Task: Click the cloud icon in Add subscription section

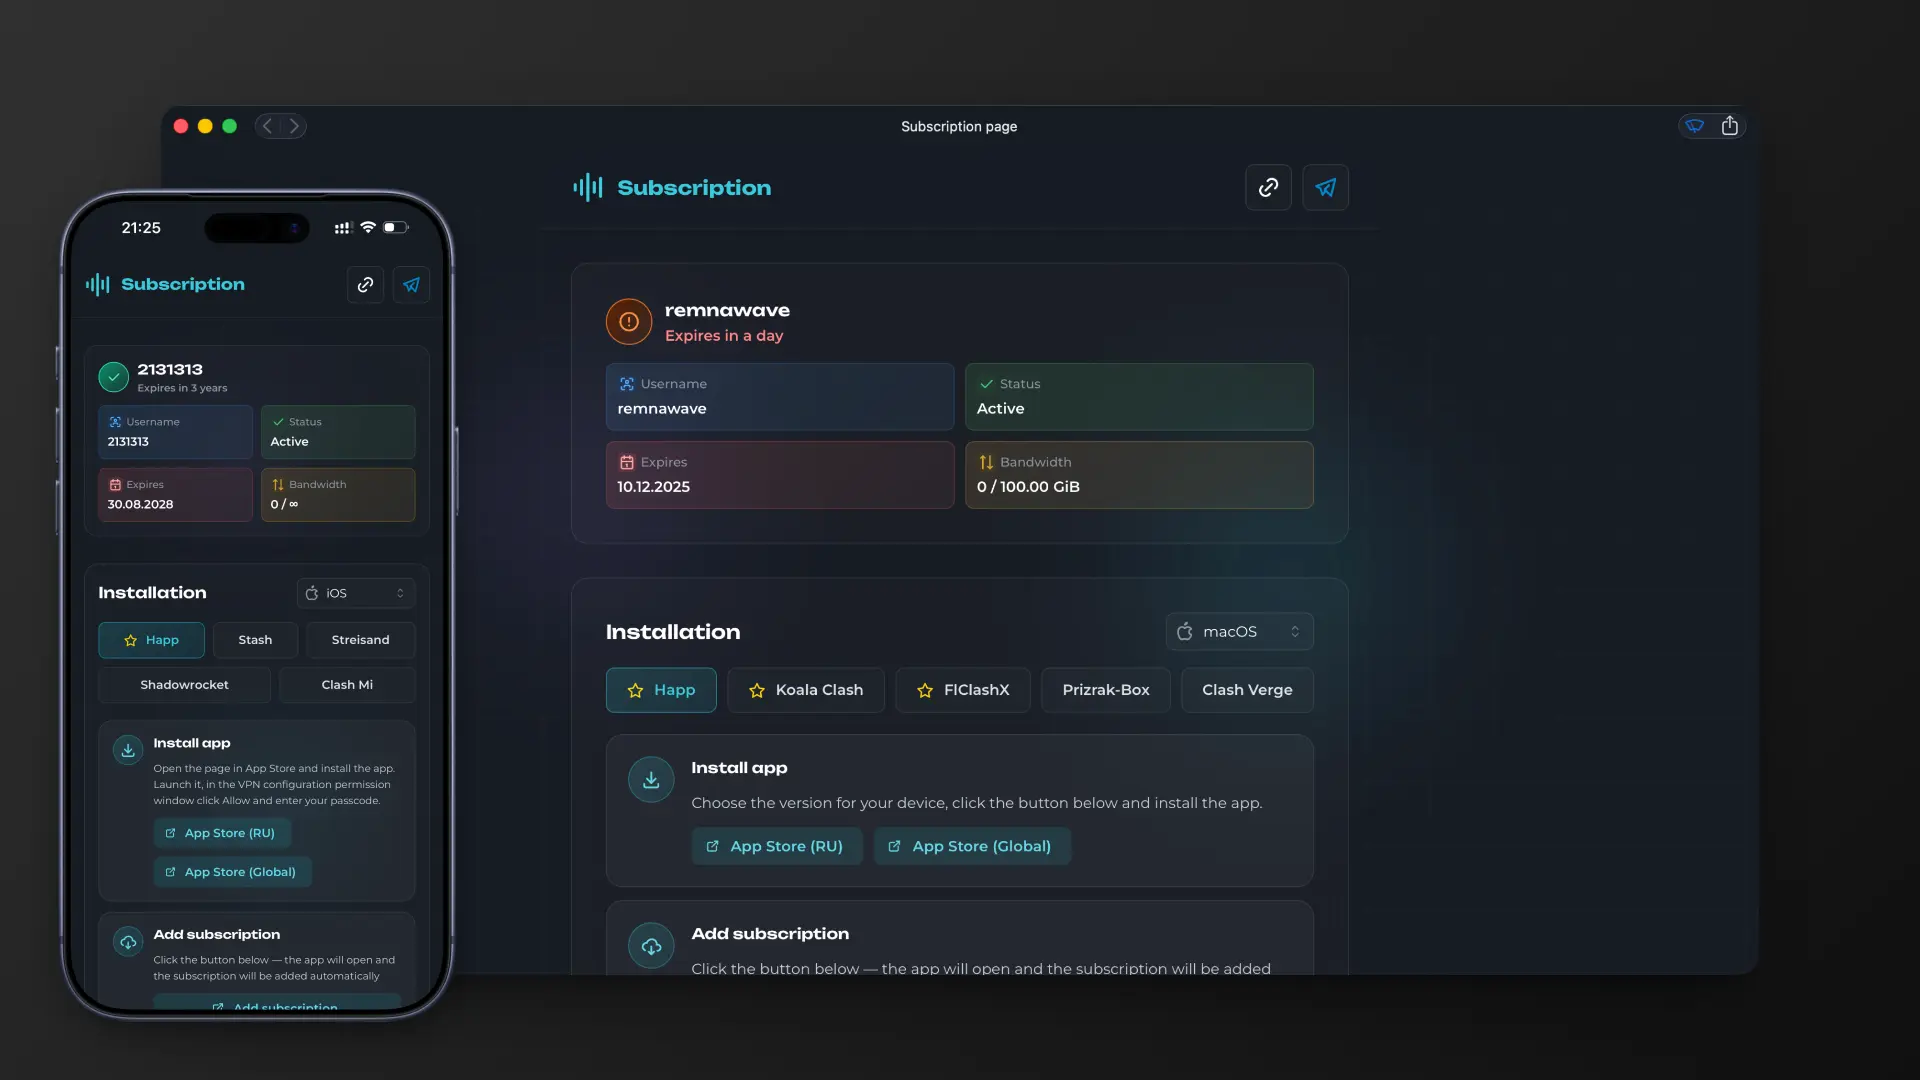Action: point(650,945)
